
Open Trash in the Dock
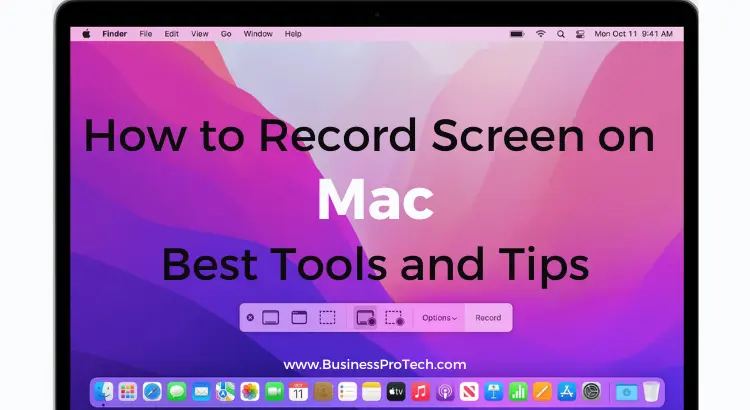coord(651,392)
